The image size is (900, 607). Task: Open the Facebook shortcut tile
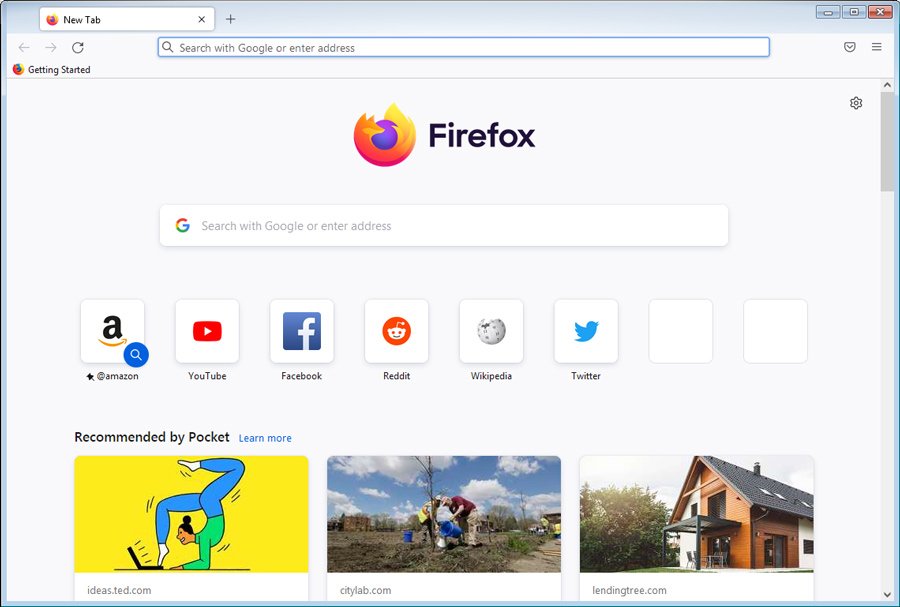pyautogui.click(x=301, y=330)
